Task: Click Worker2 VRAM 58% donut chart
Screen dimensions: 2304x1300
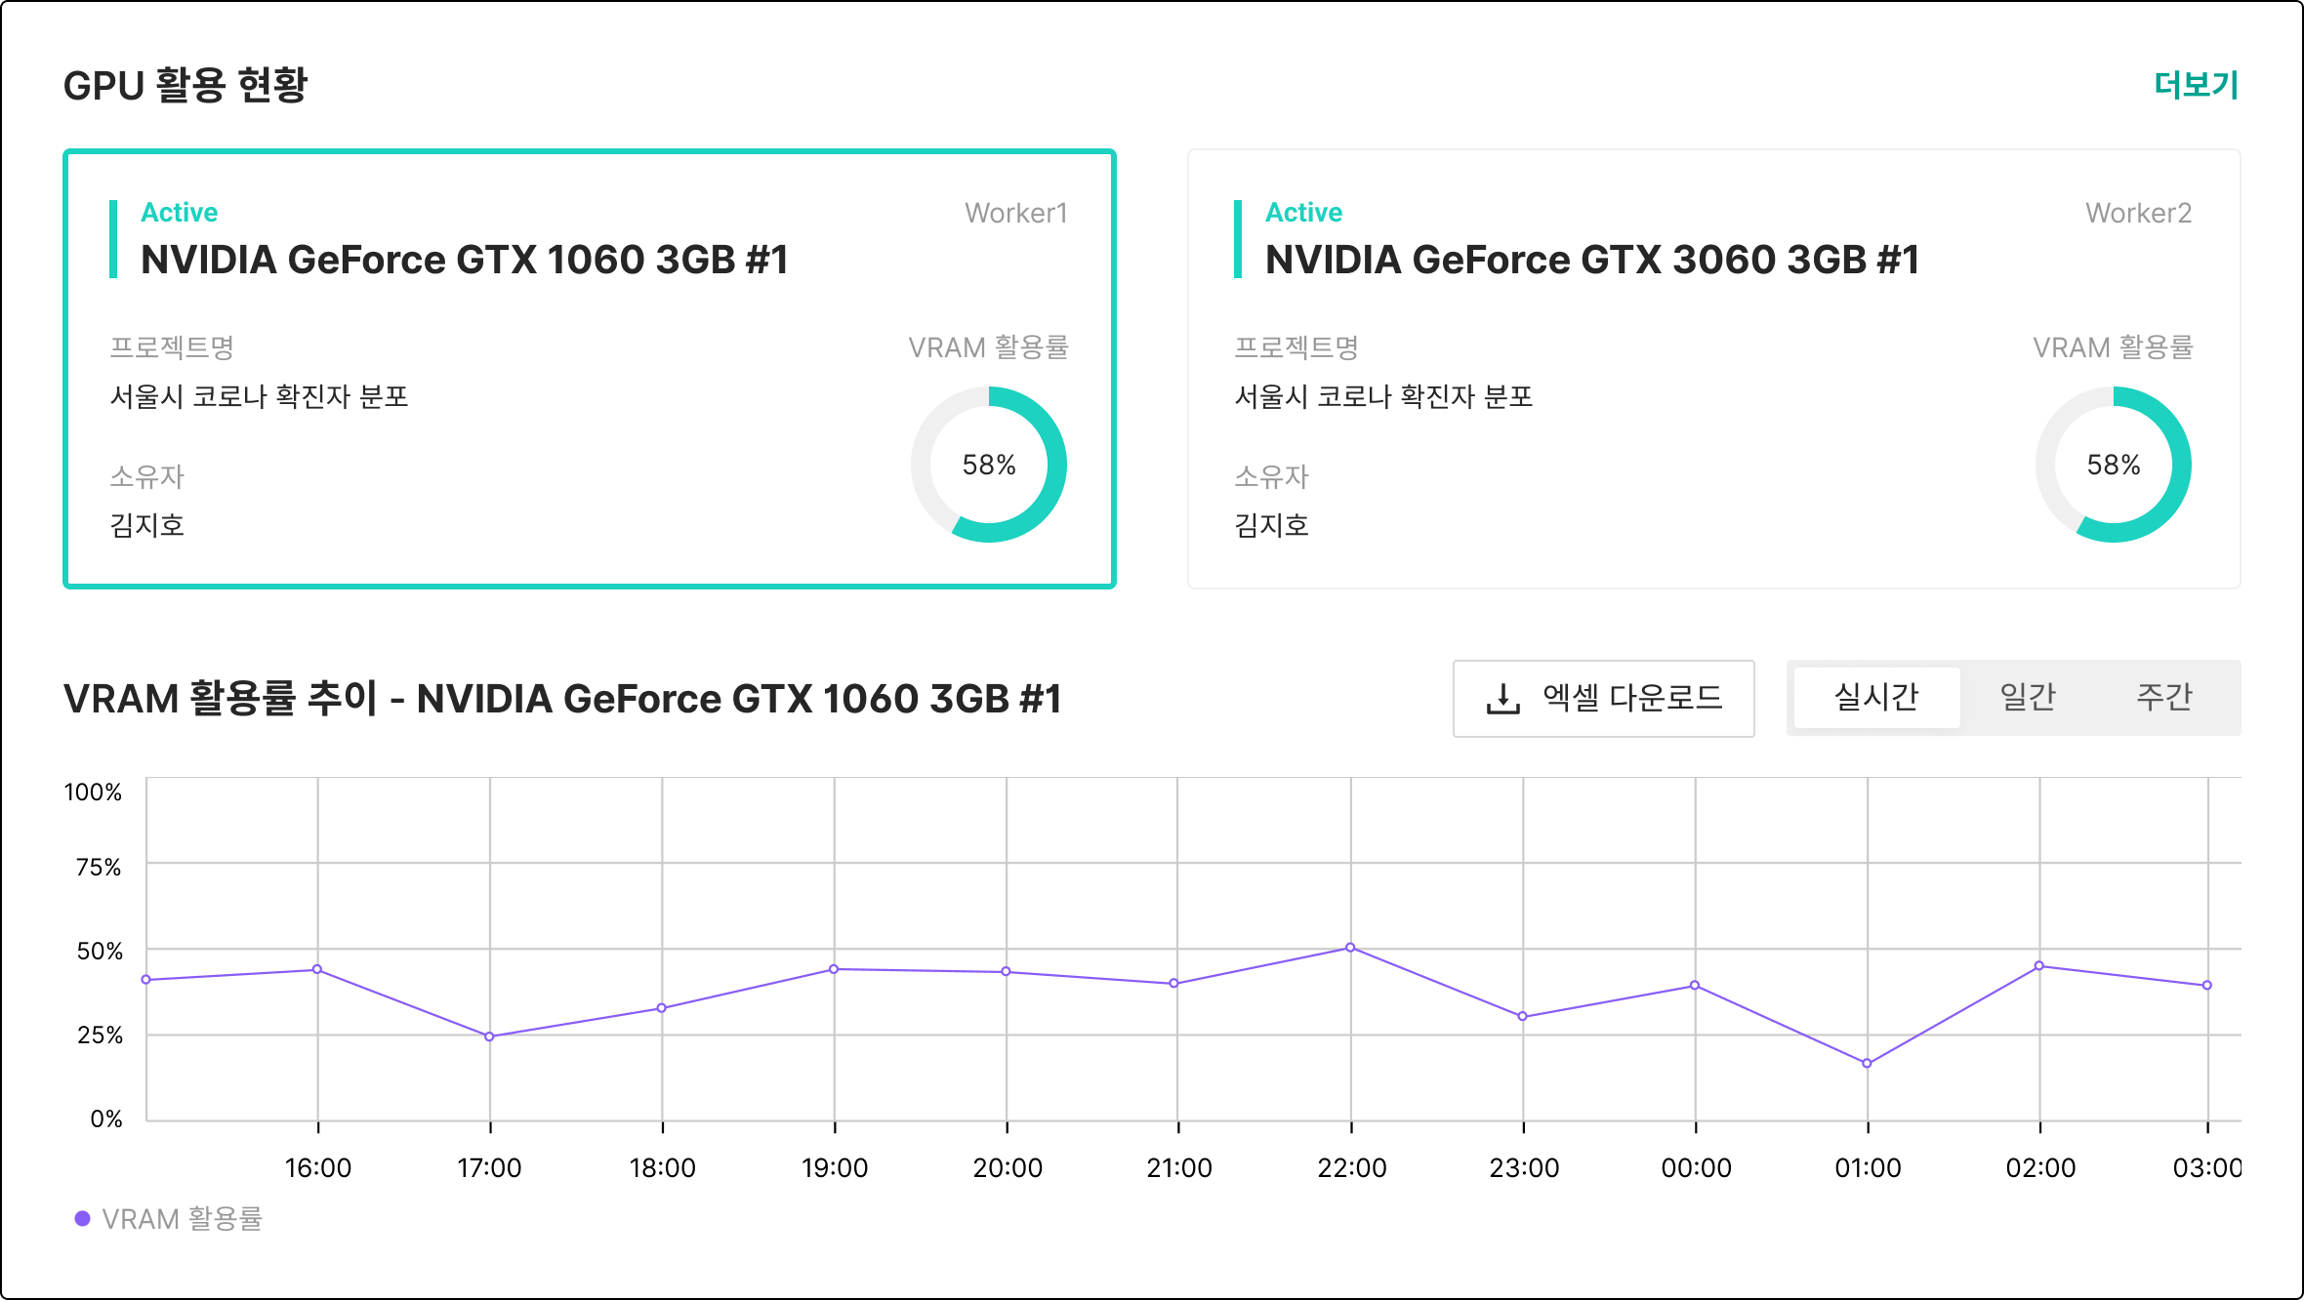Action: [x=2112, y=465]
